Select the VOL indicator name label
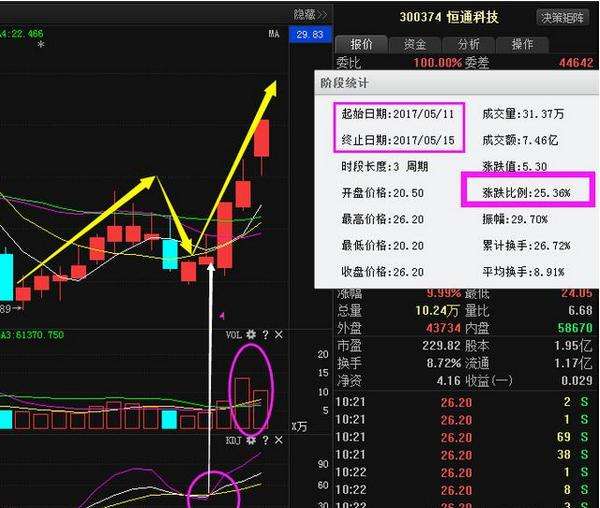Viewport: 600px width, 508px height. 233,334
